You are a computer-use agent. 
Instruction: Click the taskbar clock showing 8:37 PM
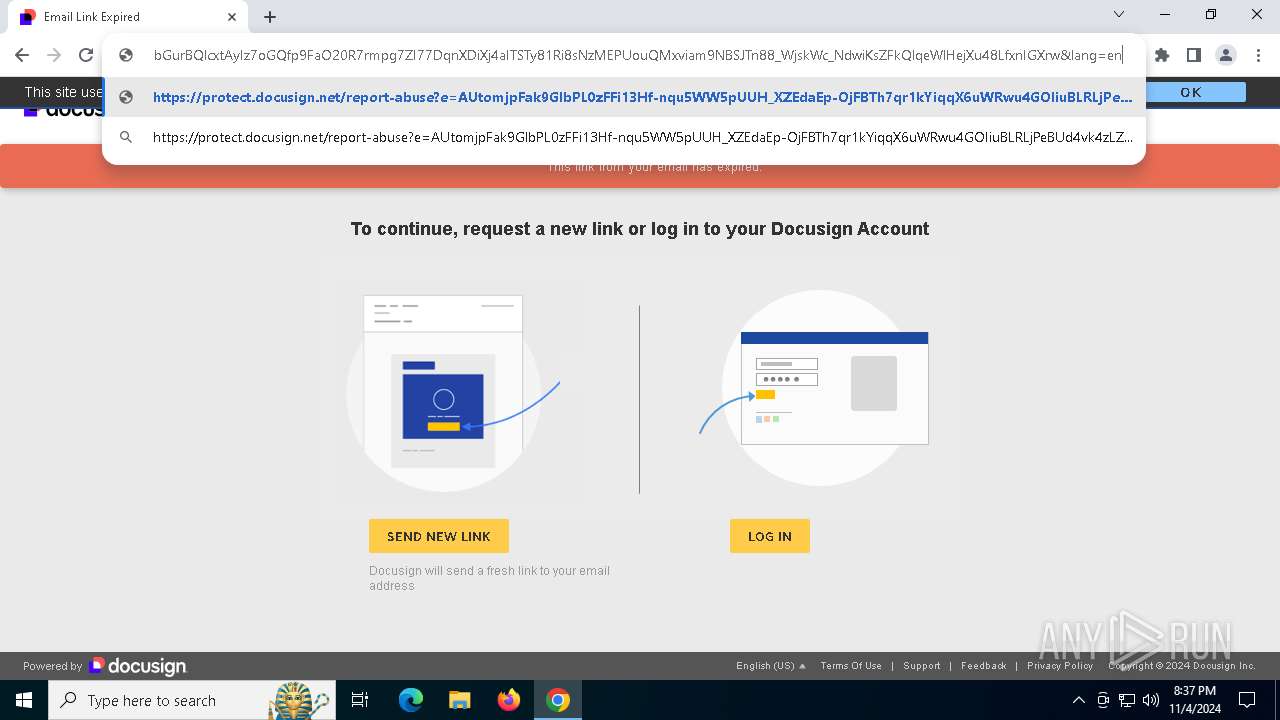coord(1195,700)
